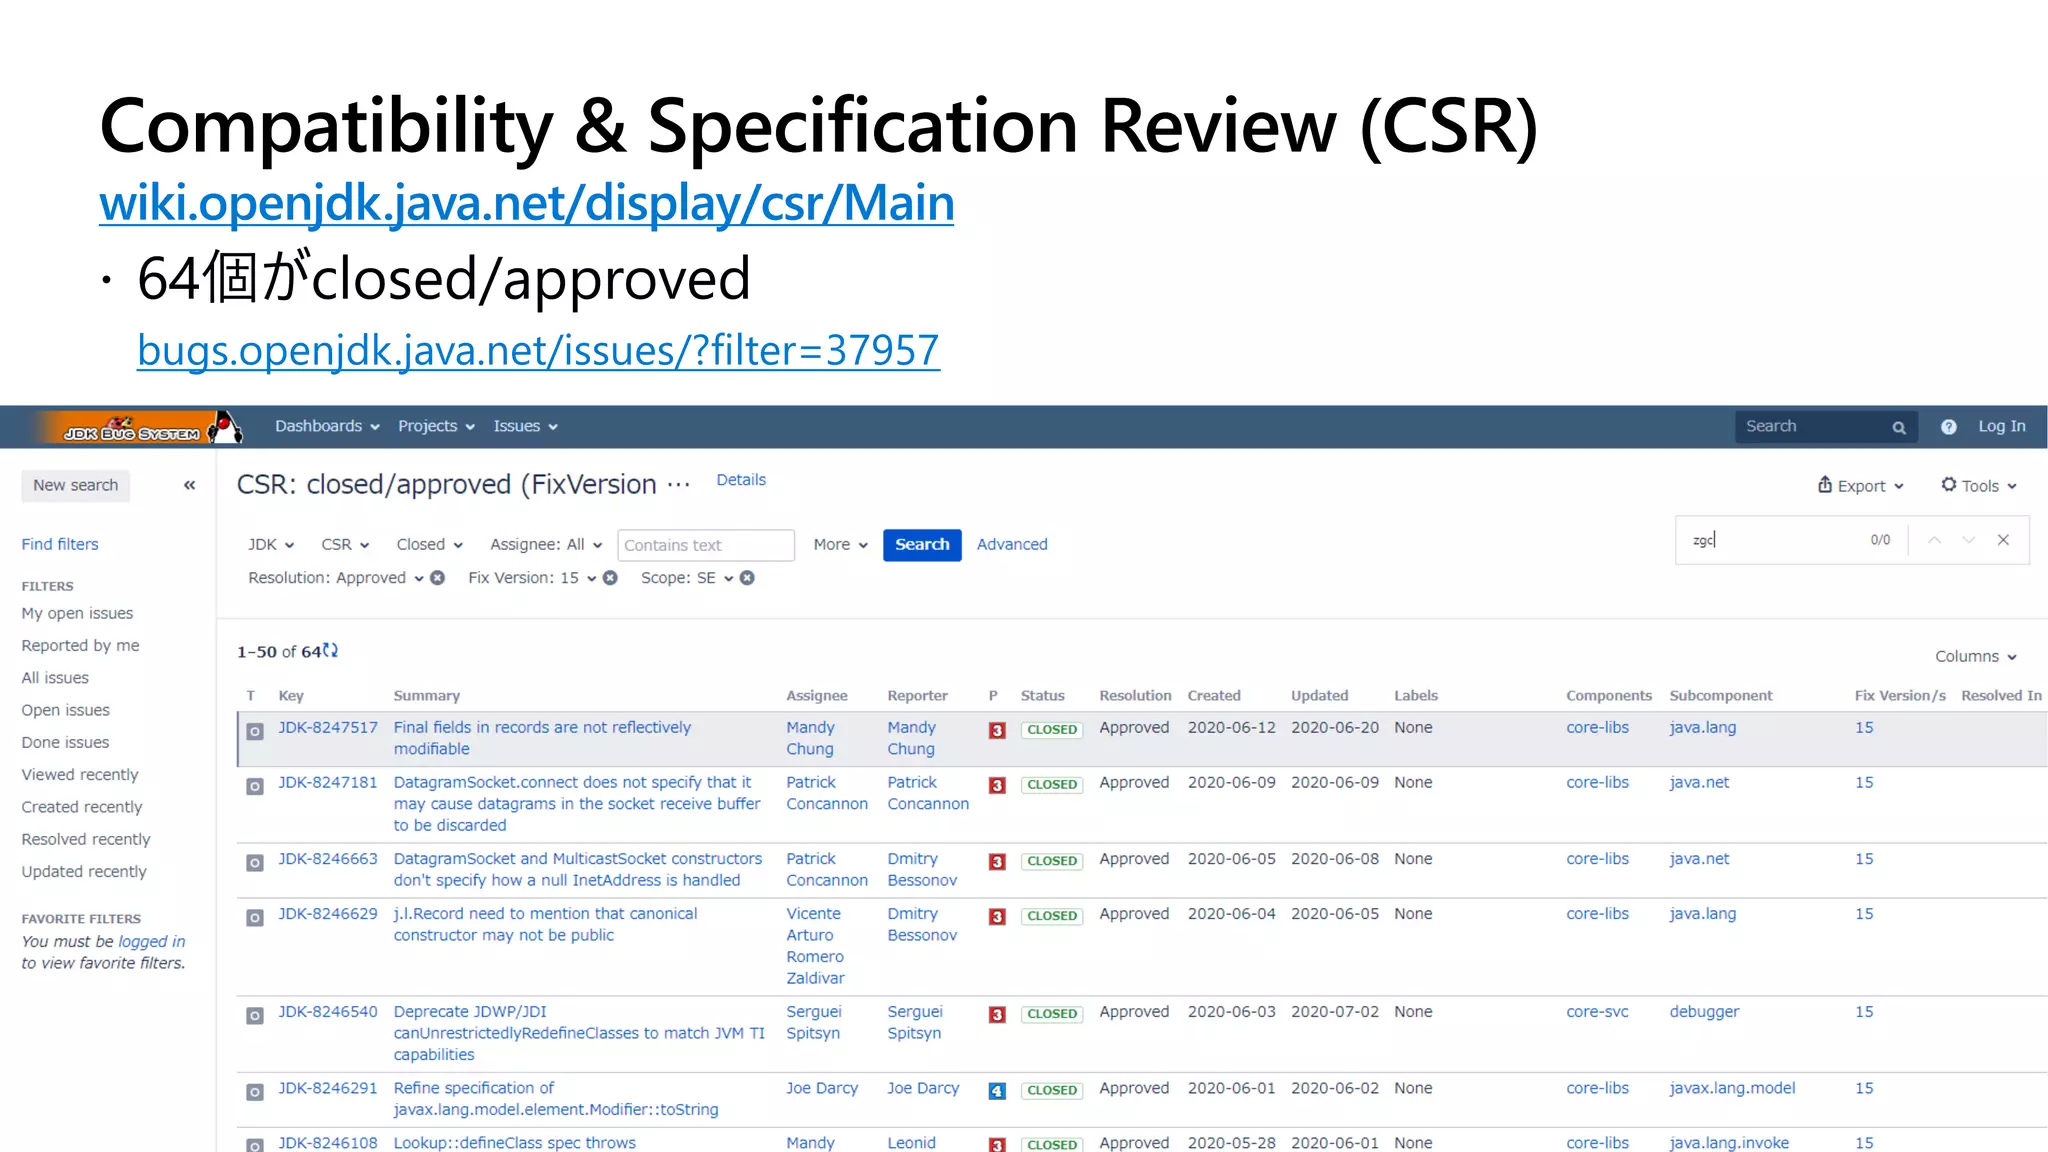Click priority 3 icon for JDK-8247517
Image resolution: width=2048 pixels, height=1152 pixels.
(x=997, y=731)
